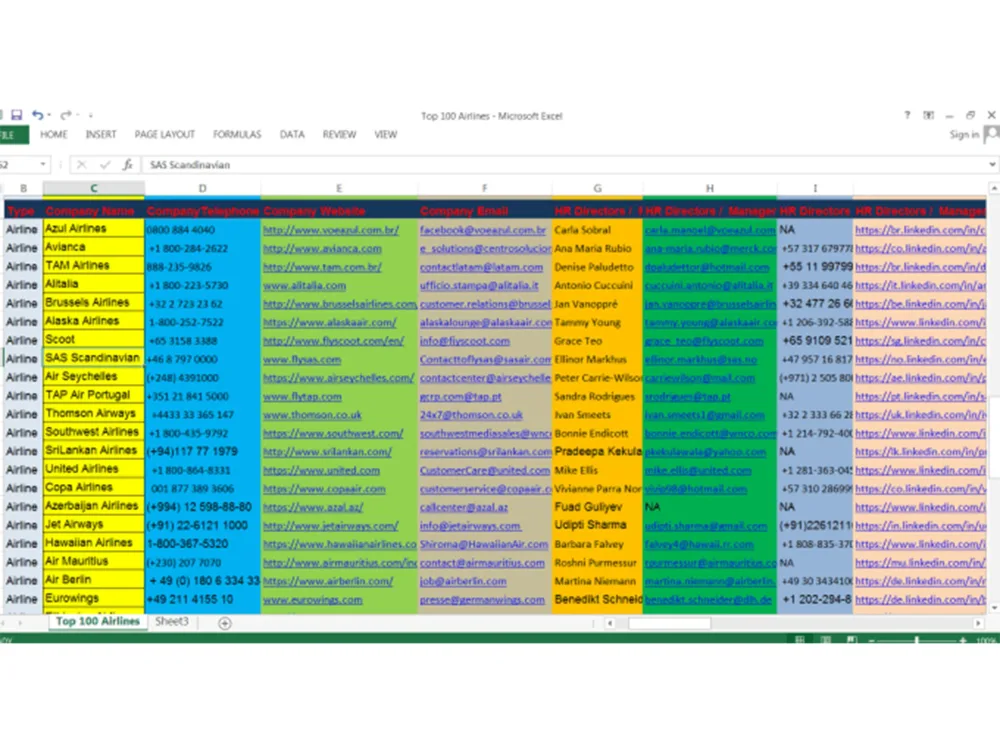Expand the formula bar chevron

[x=992, y=165]
